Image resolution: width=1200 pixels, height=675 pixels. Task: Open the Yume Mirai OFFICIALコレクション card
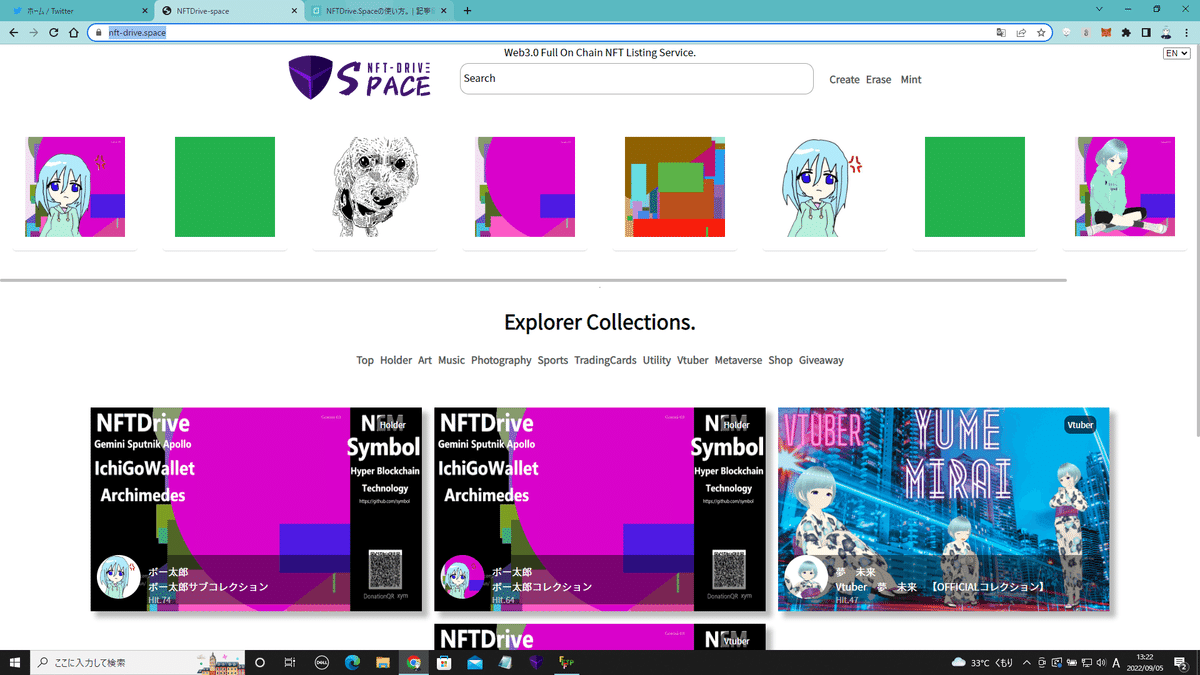943,509
